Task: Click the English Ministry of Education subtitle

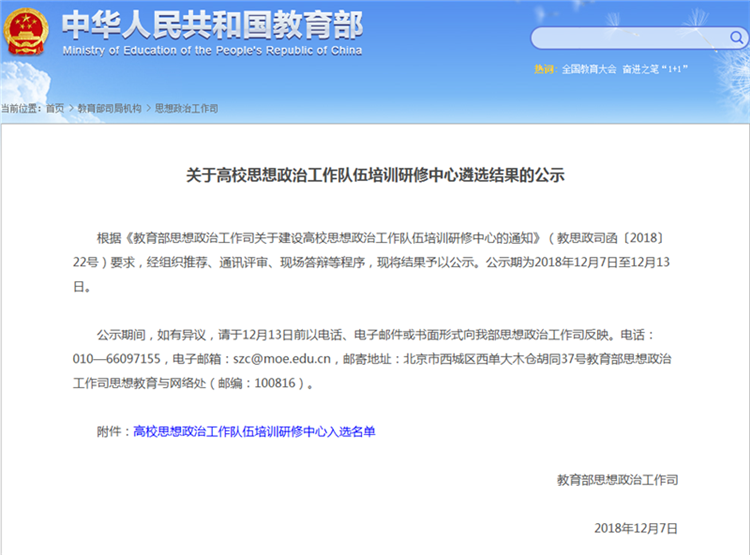Action: point(212,50)
